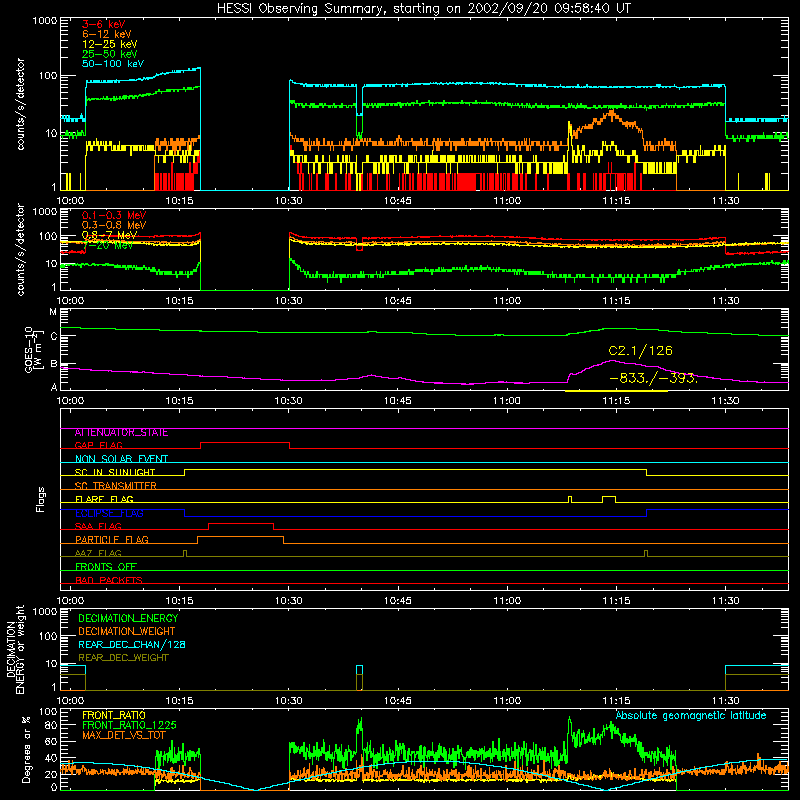Select the NON_SOLAR_EVENT flag label

121,459
